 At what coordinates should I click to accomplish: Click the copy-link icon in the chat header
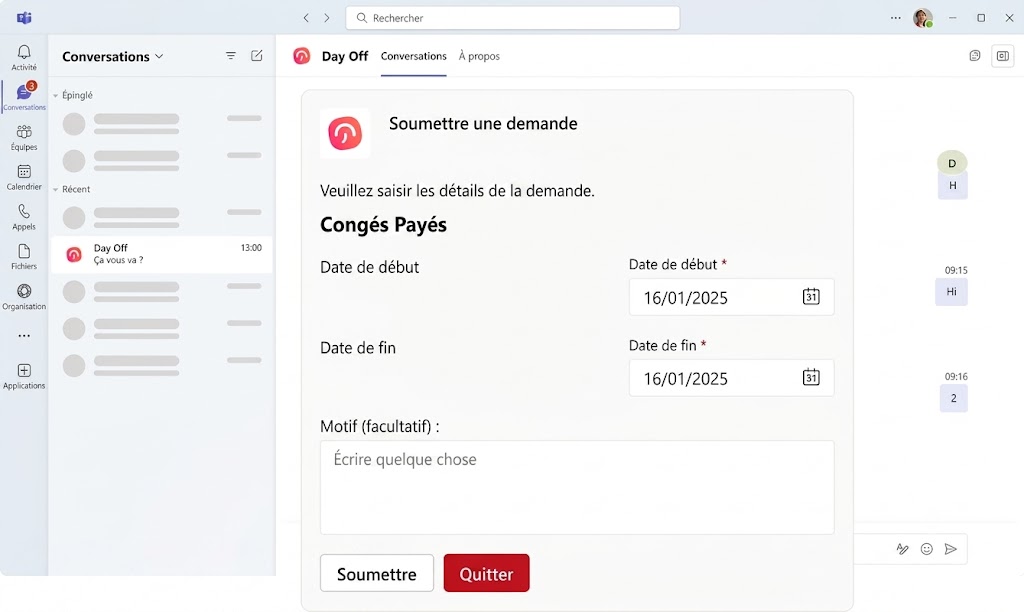pyautogui.click(x=974, y=56)
